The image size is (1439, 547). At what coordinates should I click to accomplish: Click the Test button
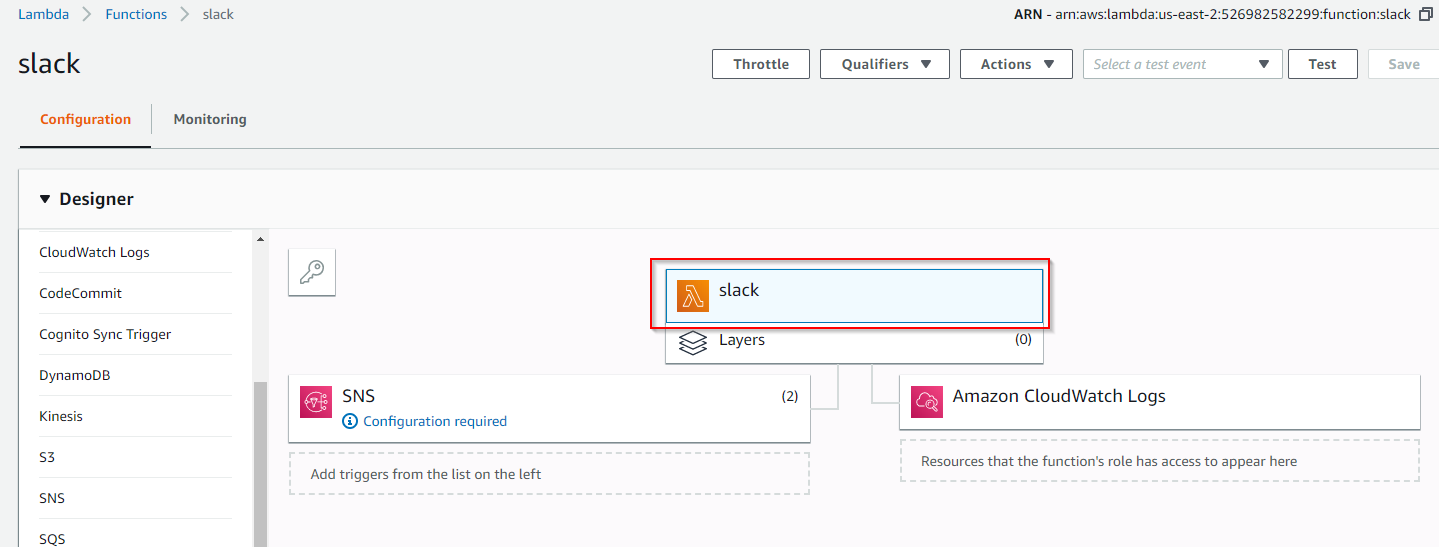tap(1322, 64)
